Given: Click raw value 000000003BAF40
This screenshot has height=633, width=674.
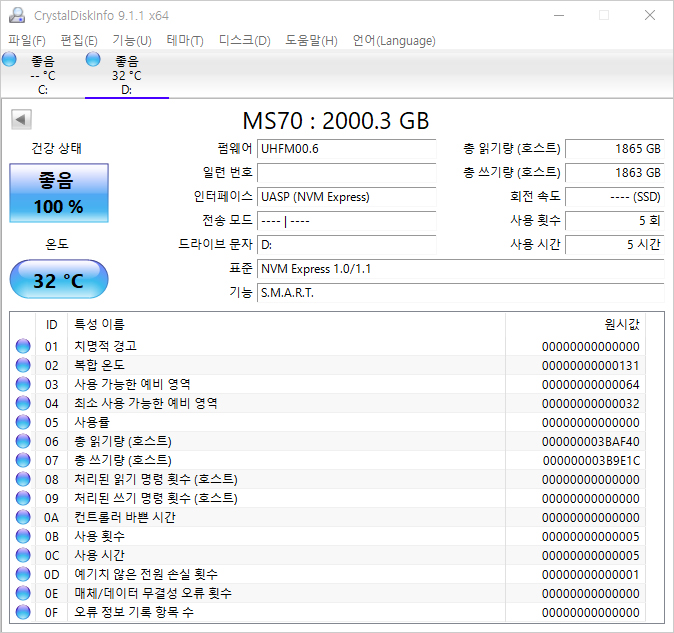Looking at the screenshot, I should point(591,441).
